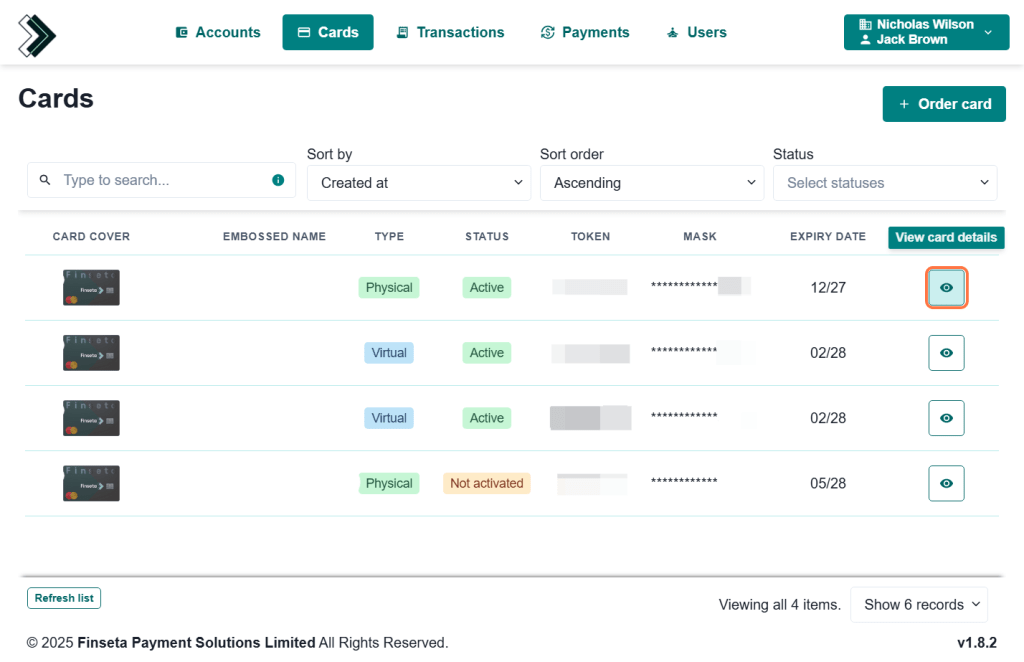Focus the Type to search field

pyautogui.click(x=160, y=180)
